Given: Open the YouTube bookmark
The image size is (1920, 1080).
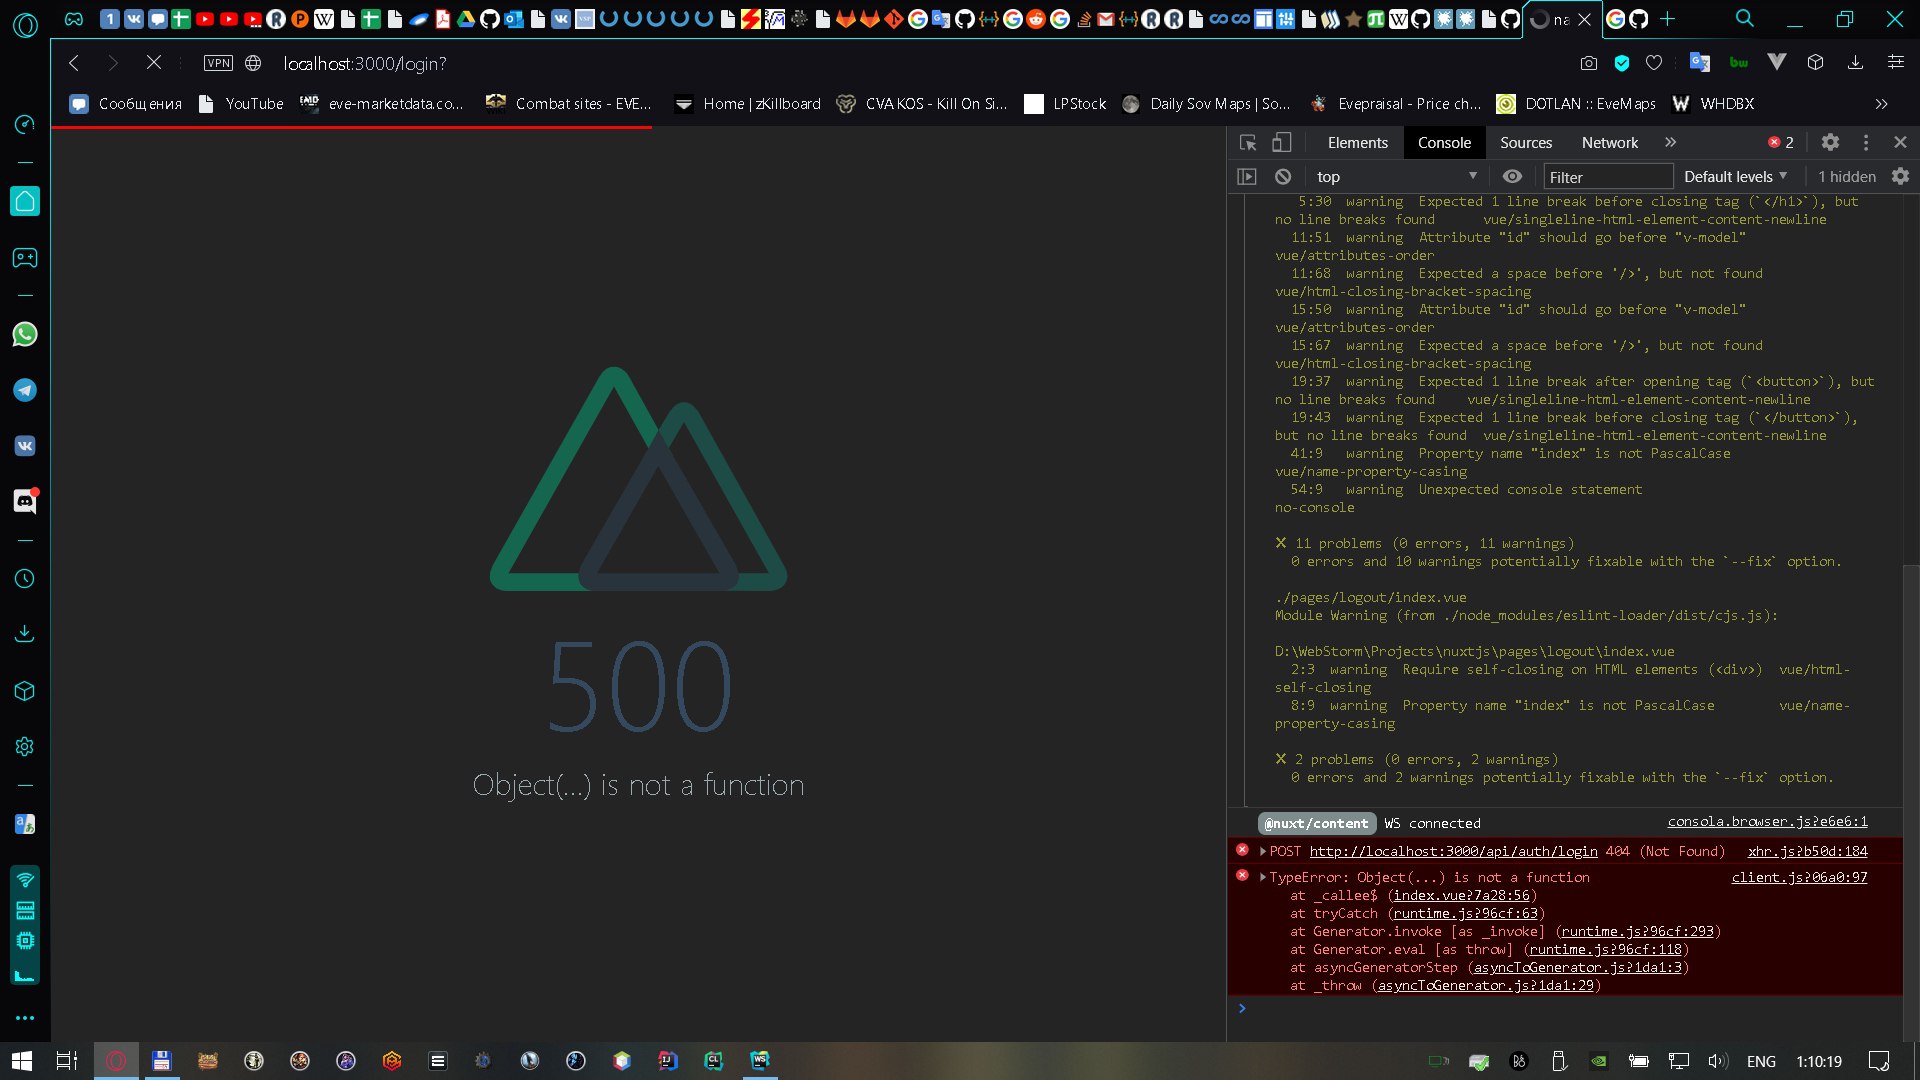Looking at the screenshot, I should (240, 104).
